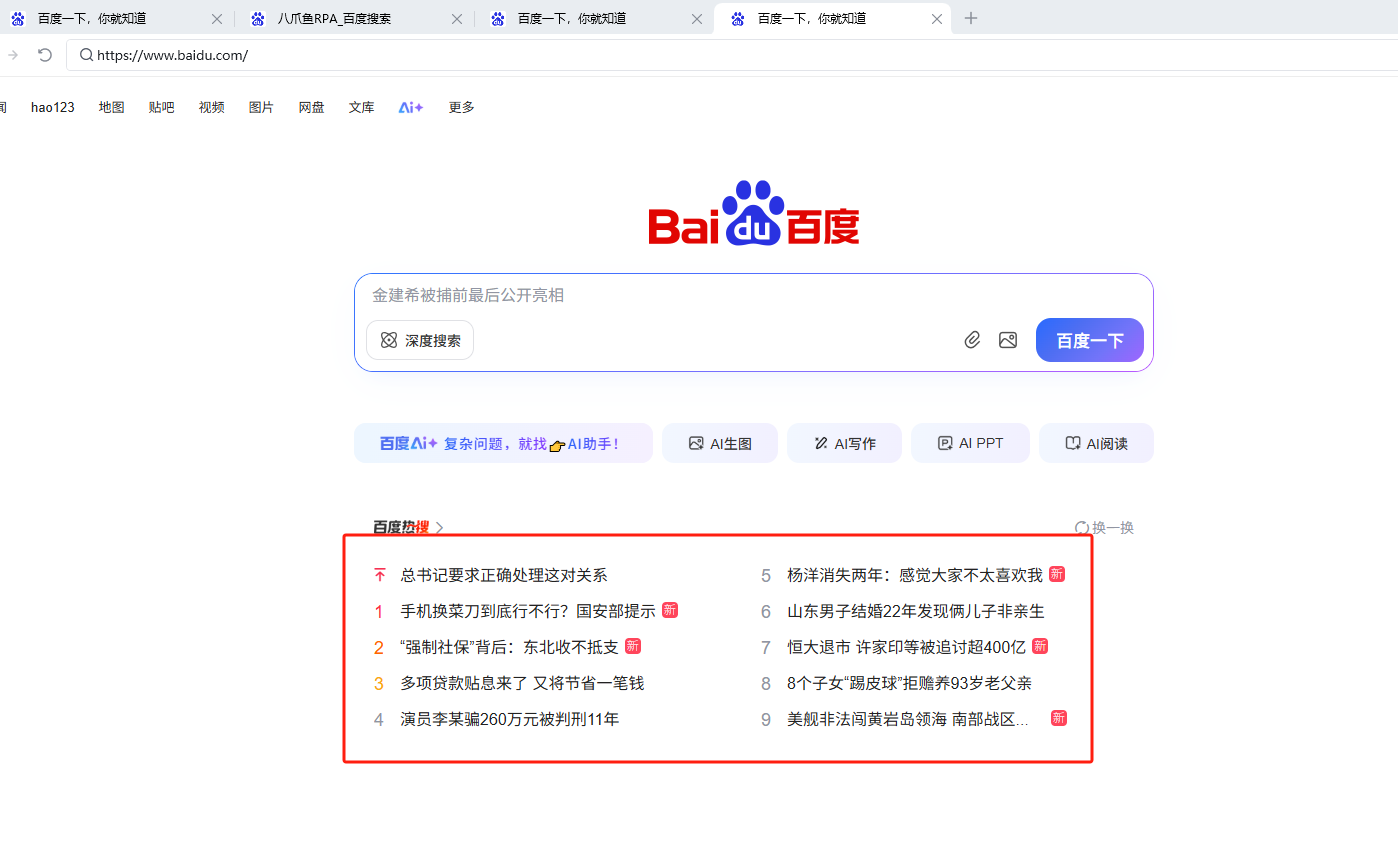The height and width of the screenshot is (850, 1398).
Task: Click the 新 badge next to 手机换菜刀
Action: click(x=670, y=610)
